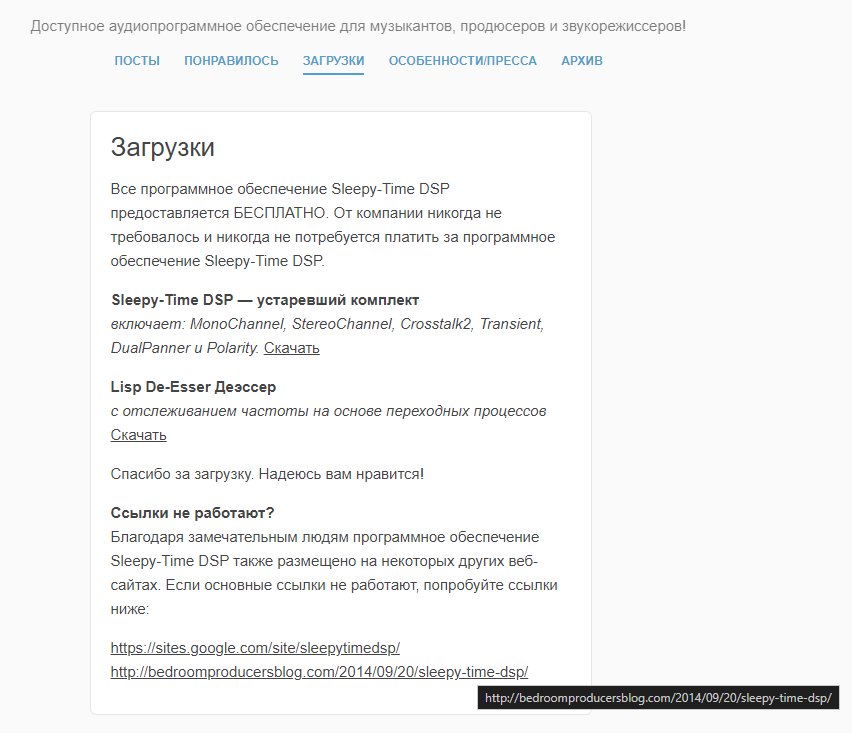852x733 pixels.
Task: Click paragraph starting 'Все программное обеспечение Sleepy-Time DSP'
Action: pyautogui.click(x=333, y=225)
